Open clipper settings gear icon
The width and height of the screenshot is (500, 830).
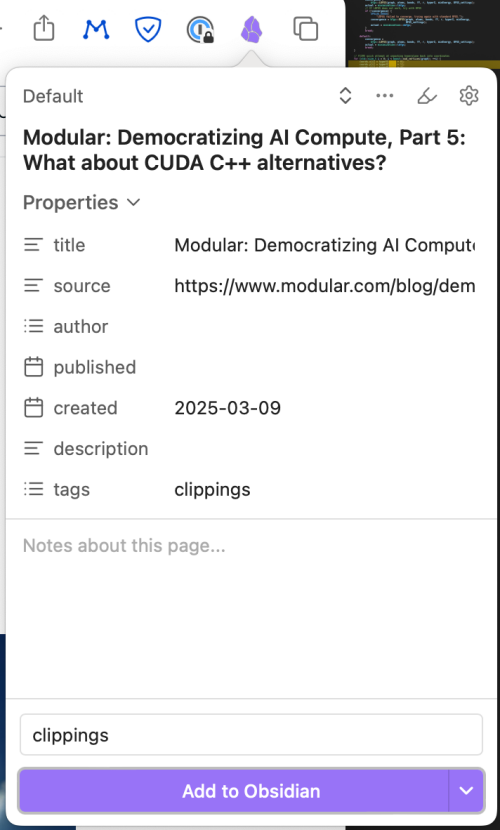(x=469, y=96)
